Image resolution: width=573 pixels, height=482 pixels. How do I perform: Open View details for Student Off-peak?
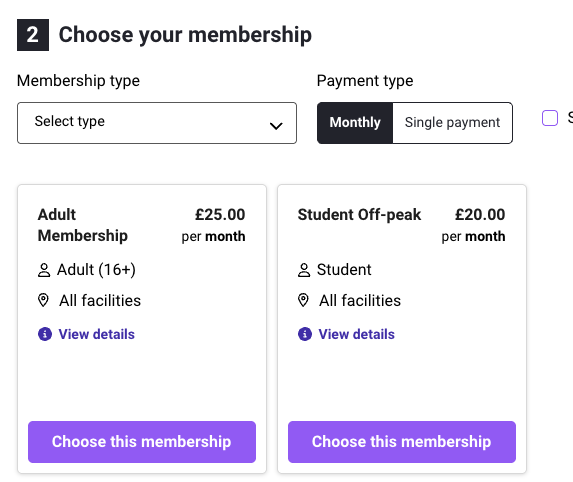tap(356, 334)
